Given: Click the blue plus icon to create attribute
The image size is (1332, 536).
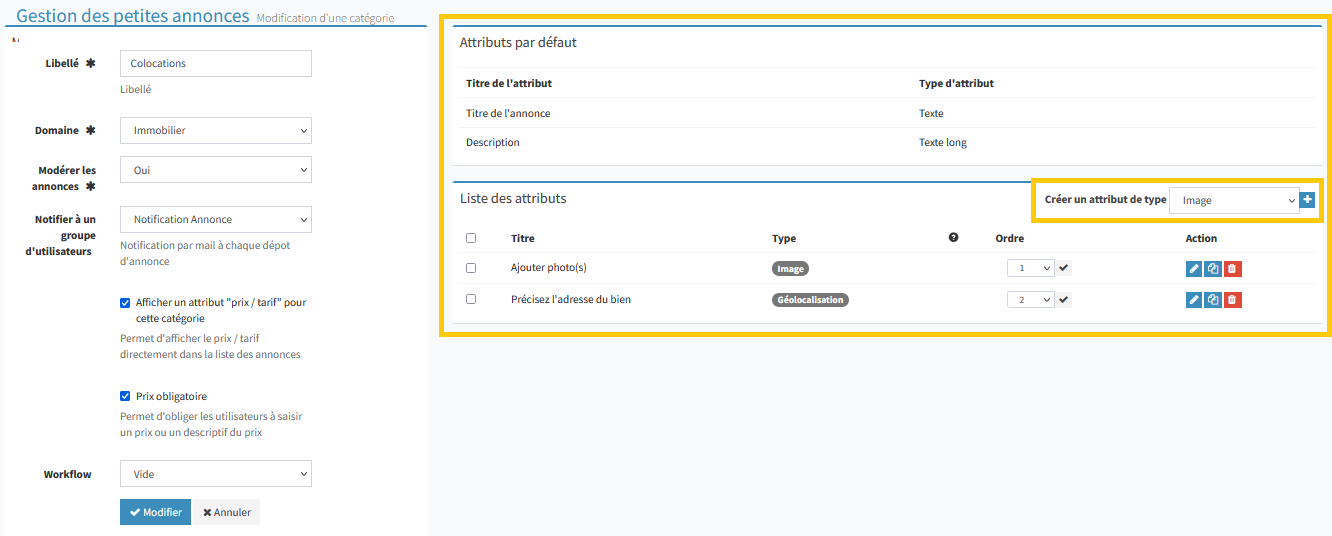Looking at the screenshot, I should click(x=1307, y=200).
